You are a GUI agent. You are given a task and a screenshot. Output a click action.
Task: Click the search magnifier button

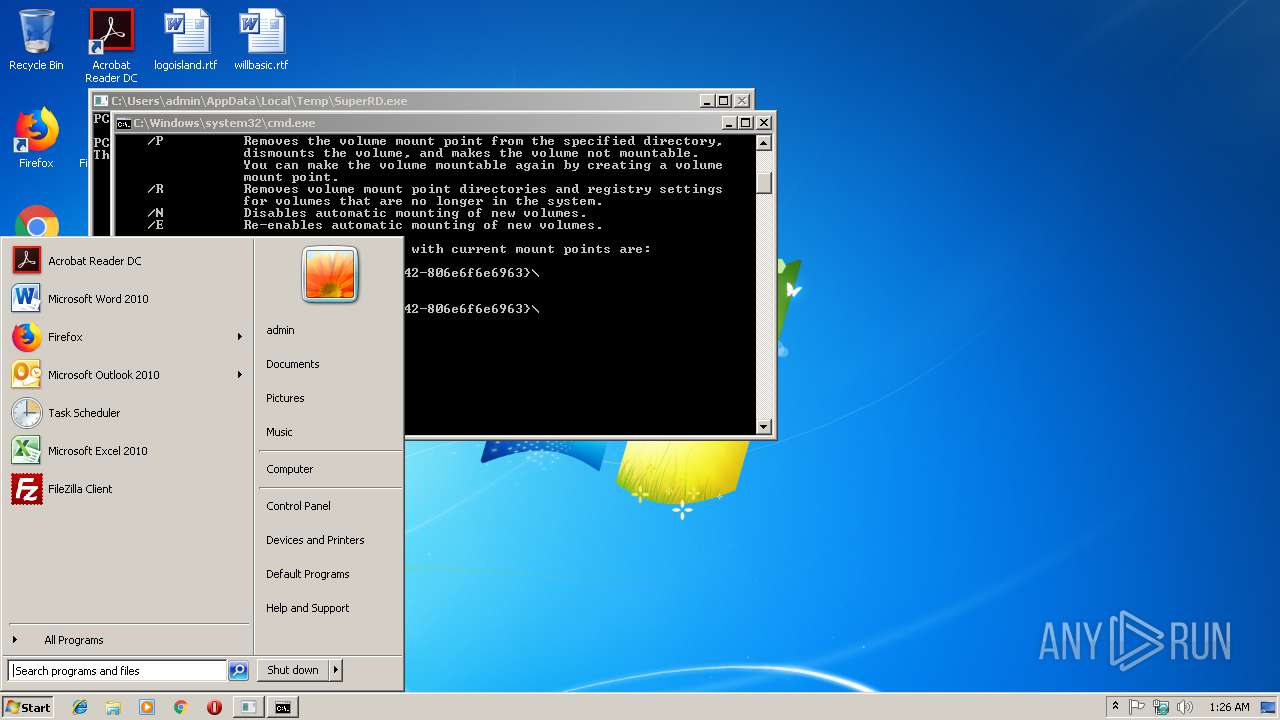click(238, 671)
